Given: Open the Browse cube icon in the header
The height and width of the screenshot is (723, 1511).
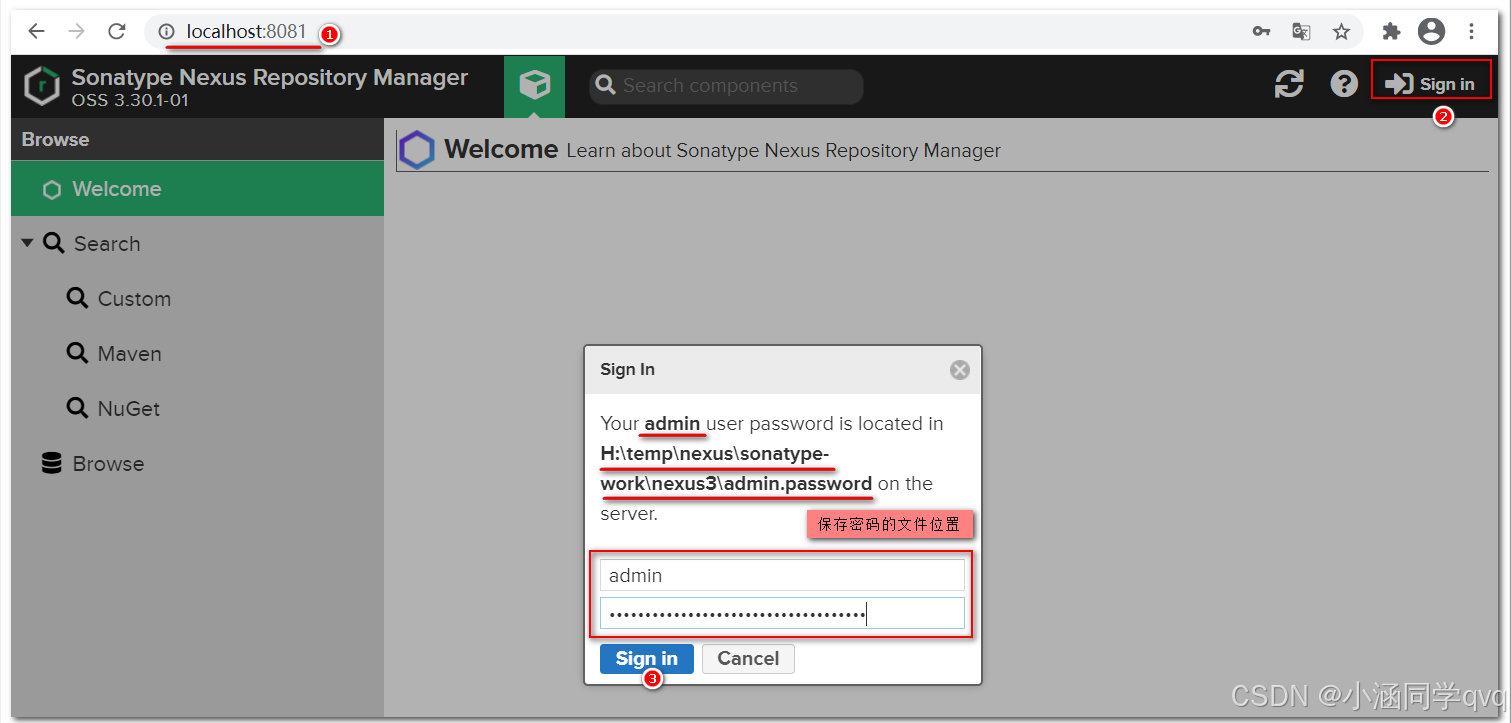Looking at the screenshot, I should click(535, 85).
